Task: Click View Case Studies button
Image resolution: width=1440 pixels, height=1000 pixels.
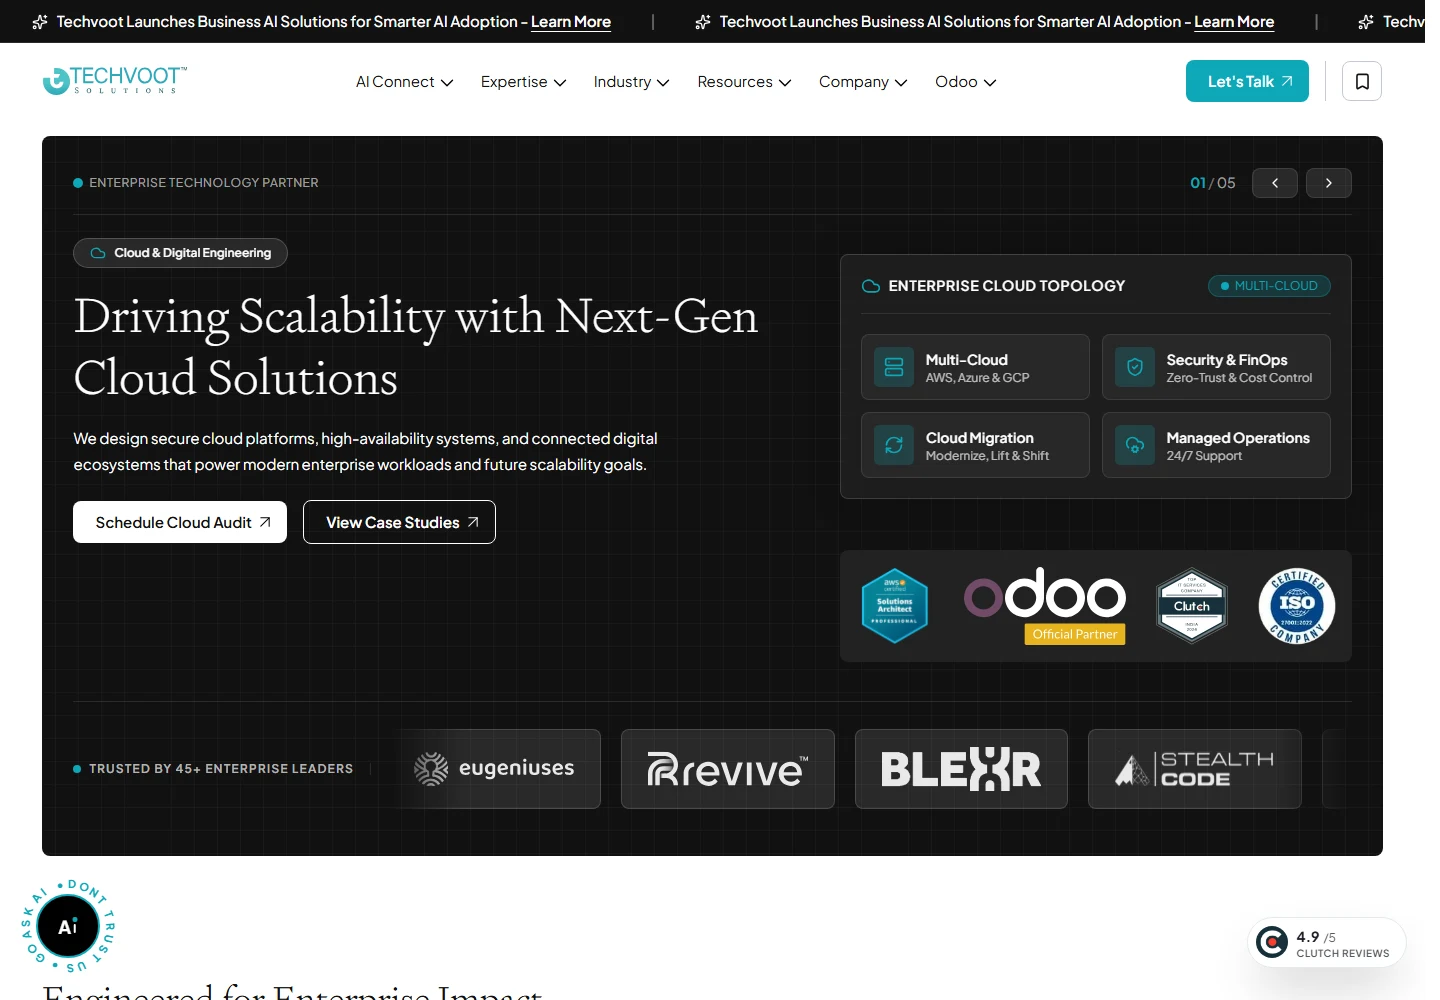Action: coord(399,522)
